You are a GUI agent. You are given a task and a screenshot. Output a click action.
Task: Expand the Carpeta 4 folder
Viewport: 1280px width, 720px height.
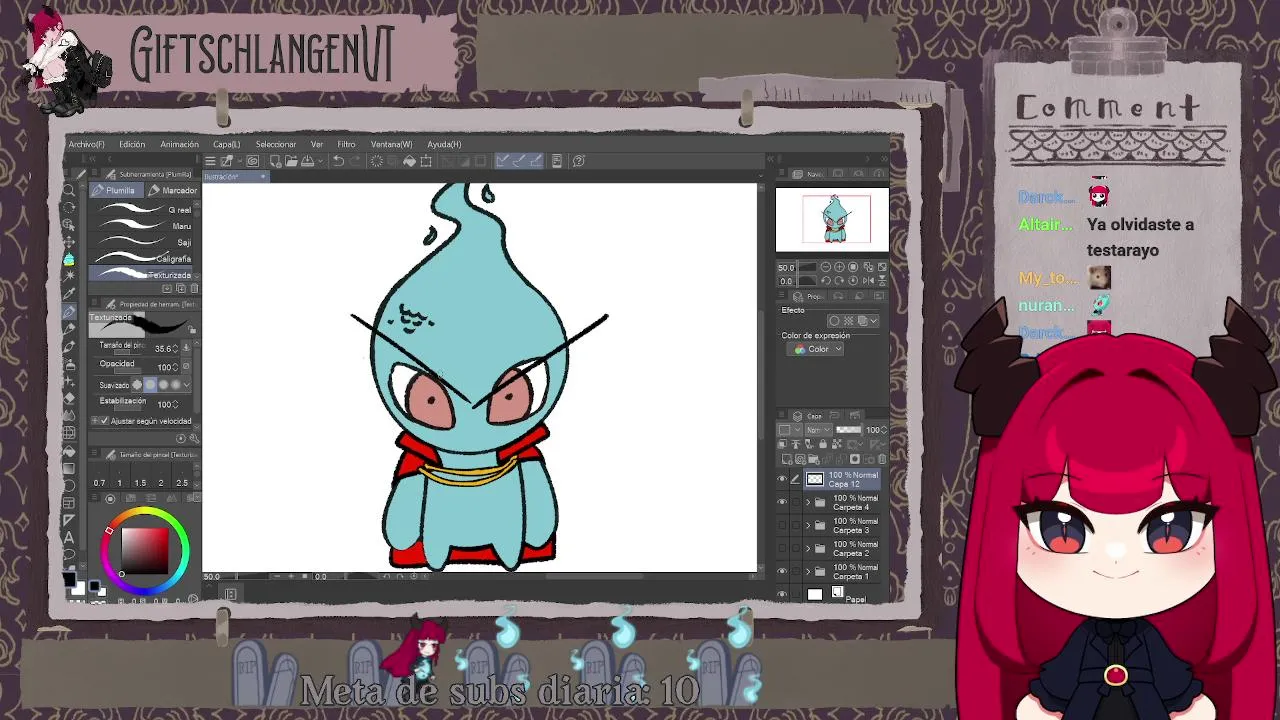click(808, 501)
